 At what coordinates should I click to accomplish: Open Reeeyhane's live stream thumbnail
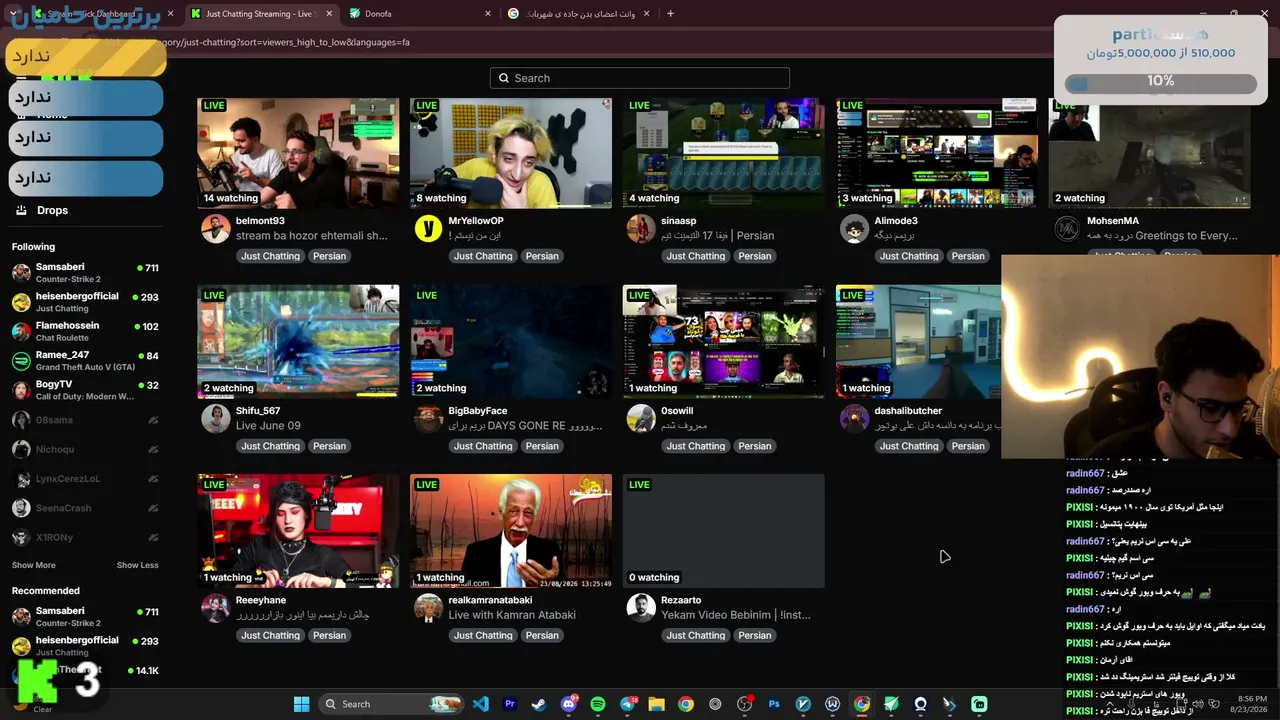click(298, 531)
